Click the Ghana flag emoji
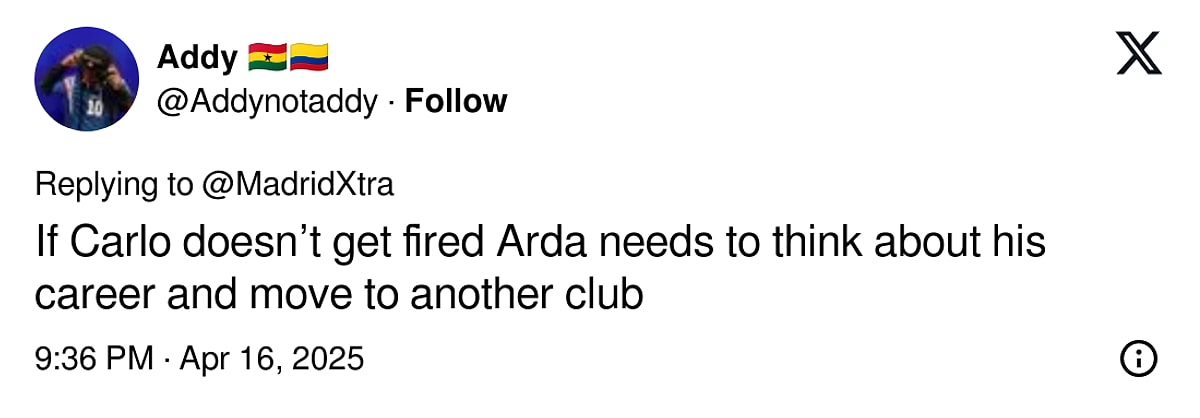1200x418 pixels. click(x=267, y=58)
